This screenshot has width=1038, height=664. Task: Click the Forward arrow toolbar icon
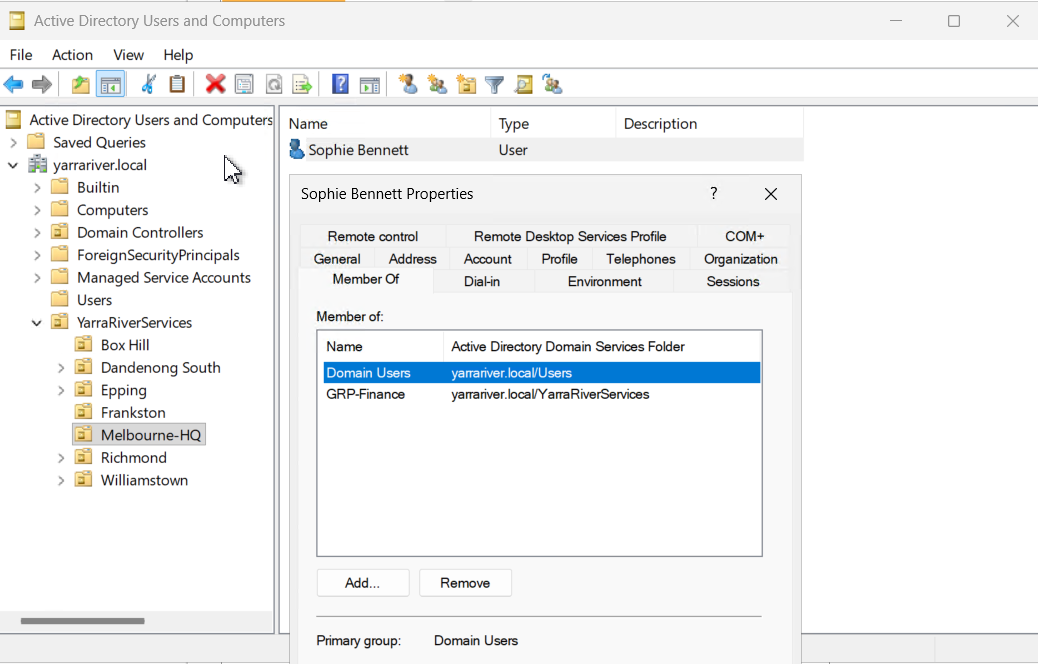click(x=42, y=84)
